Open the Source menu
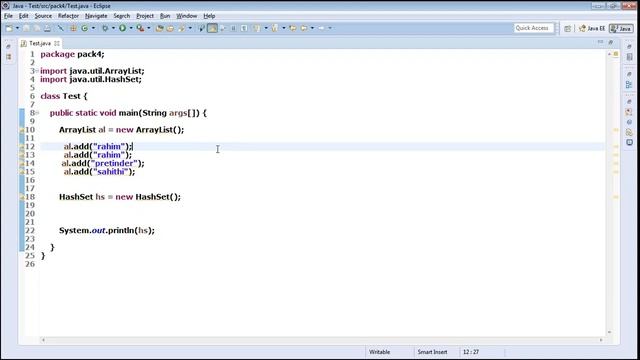640x360 pixels. point(43,16)
